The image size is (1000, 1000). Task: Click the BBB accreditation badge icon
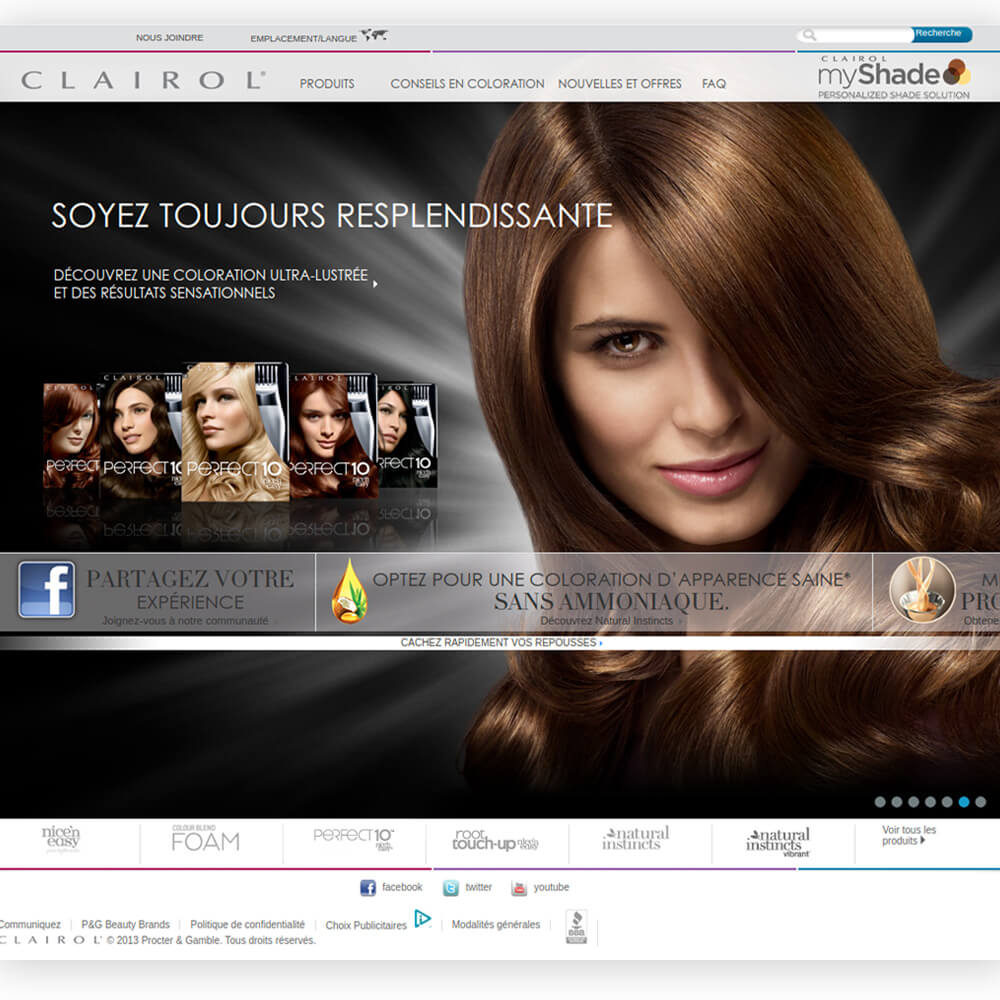point(577,927)
